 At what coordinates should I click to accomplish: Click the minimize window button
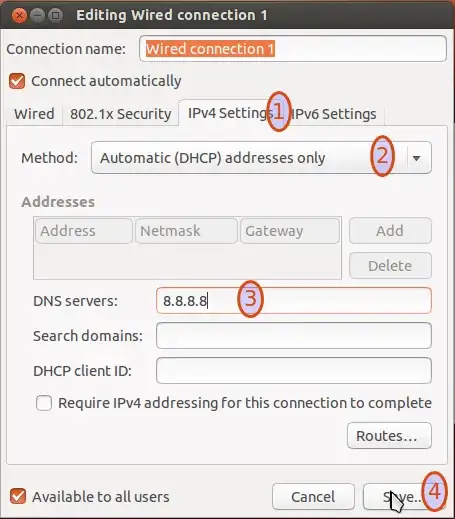click(x=37, y=16)
